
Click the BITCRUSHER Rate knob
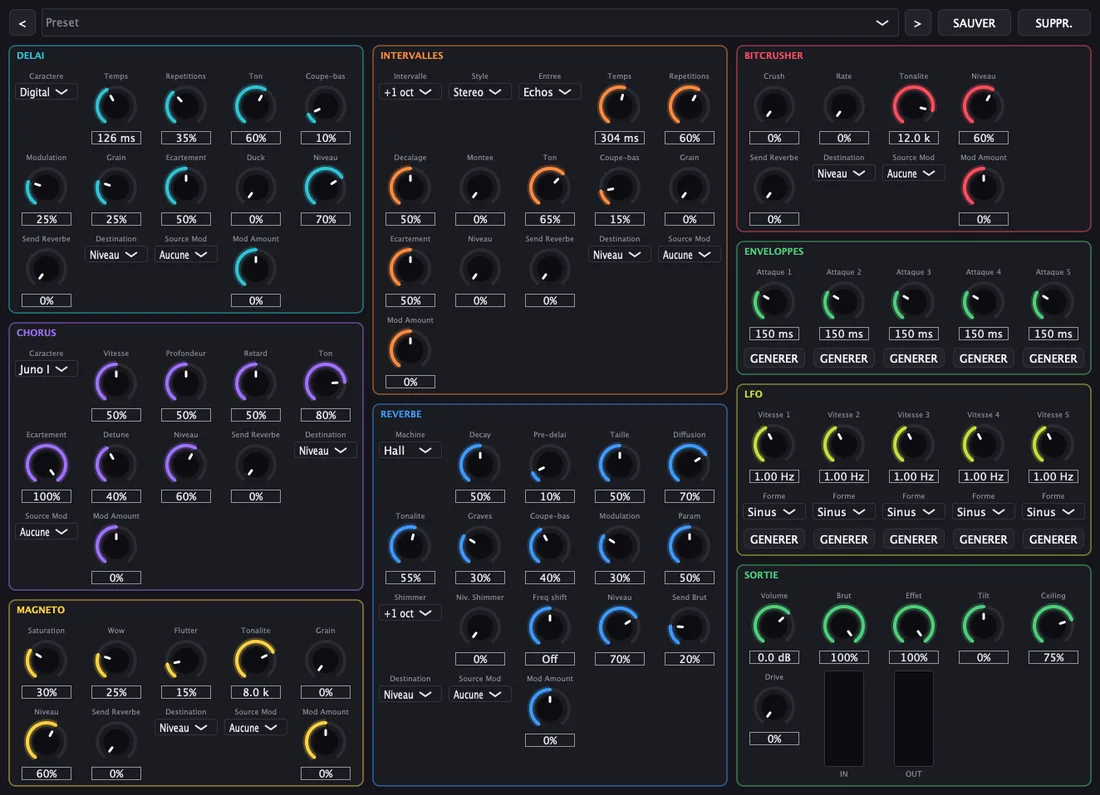pos(843,106)
